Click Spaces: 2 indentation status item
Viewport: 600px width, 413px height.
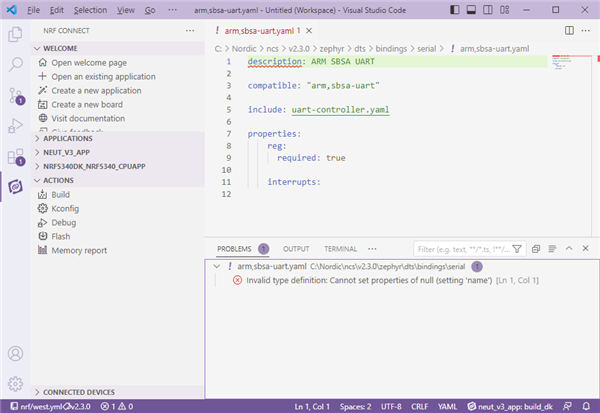(x=355, y=406)
